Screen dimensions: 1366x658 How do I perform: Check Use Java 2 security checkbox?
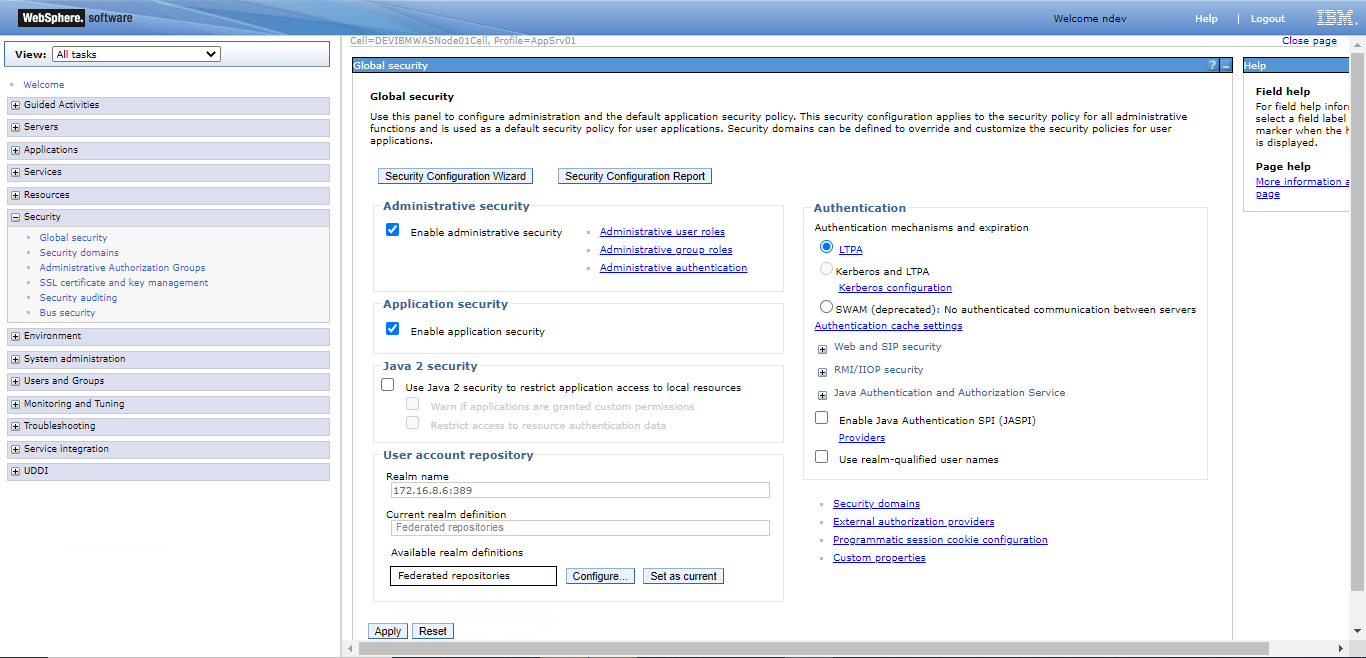point(387,385)
